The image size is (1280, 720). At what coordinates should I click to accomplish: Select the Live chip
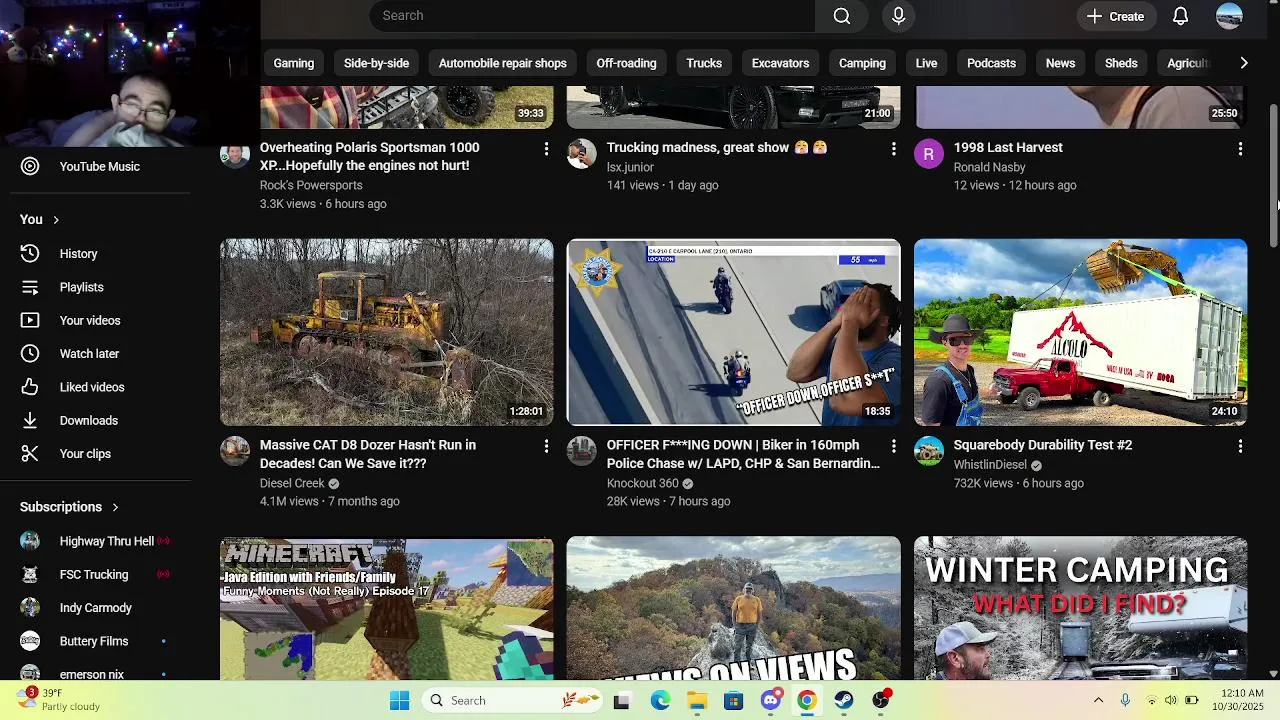[926, 63]
